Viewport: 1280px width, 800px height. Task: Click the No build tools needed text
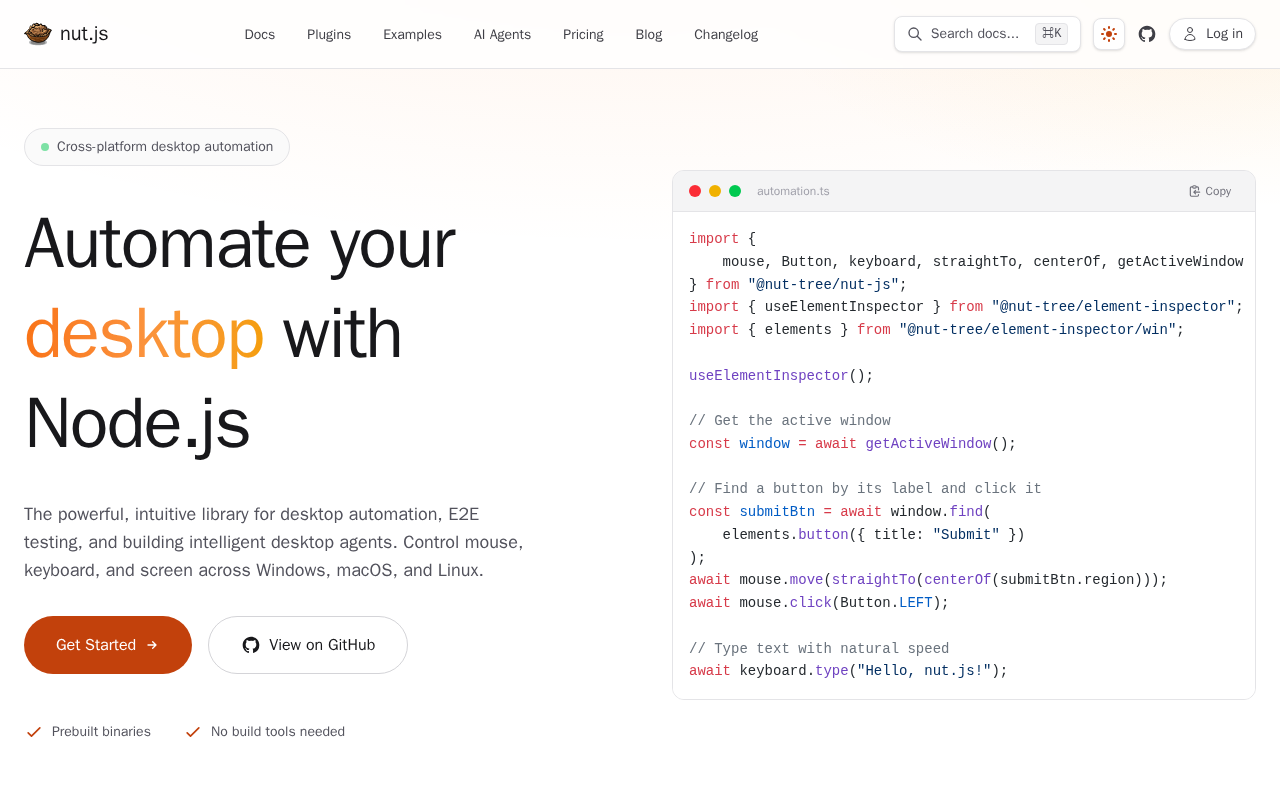(278, 732)
